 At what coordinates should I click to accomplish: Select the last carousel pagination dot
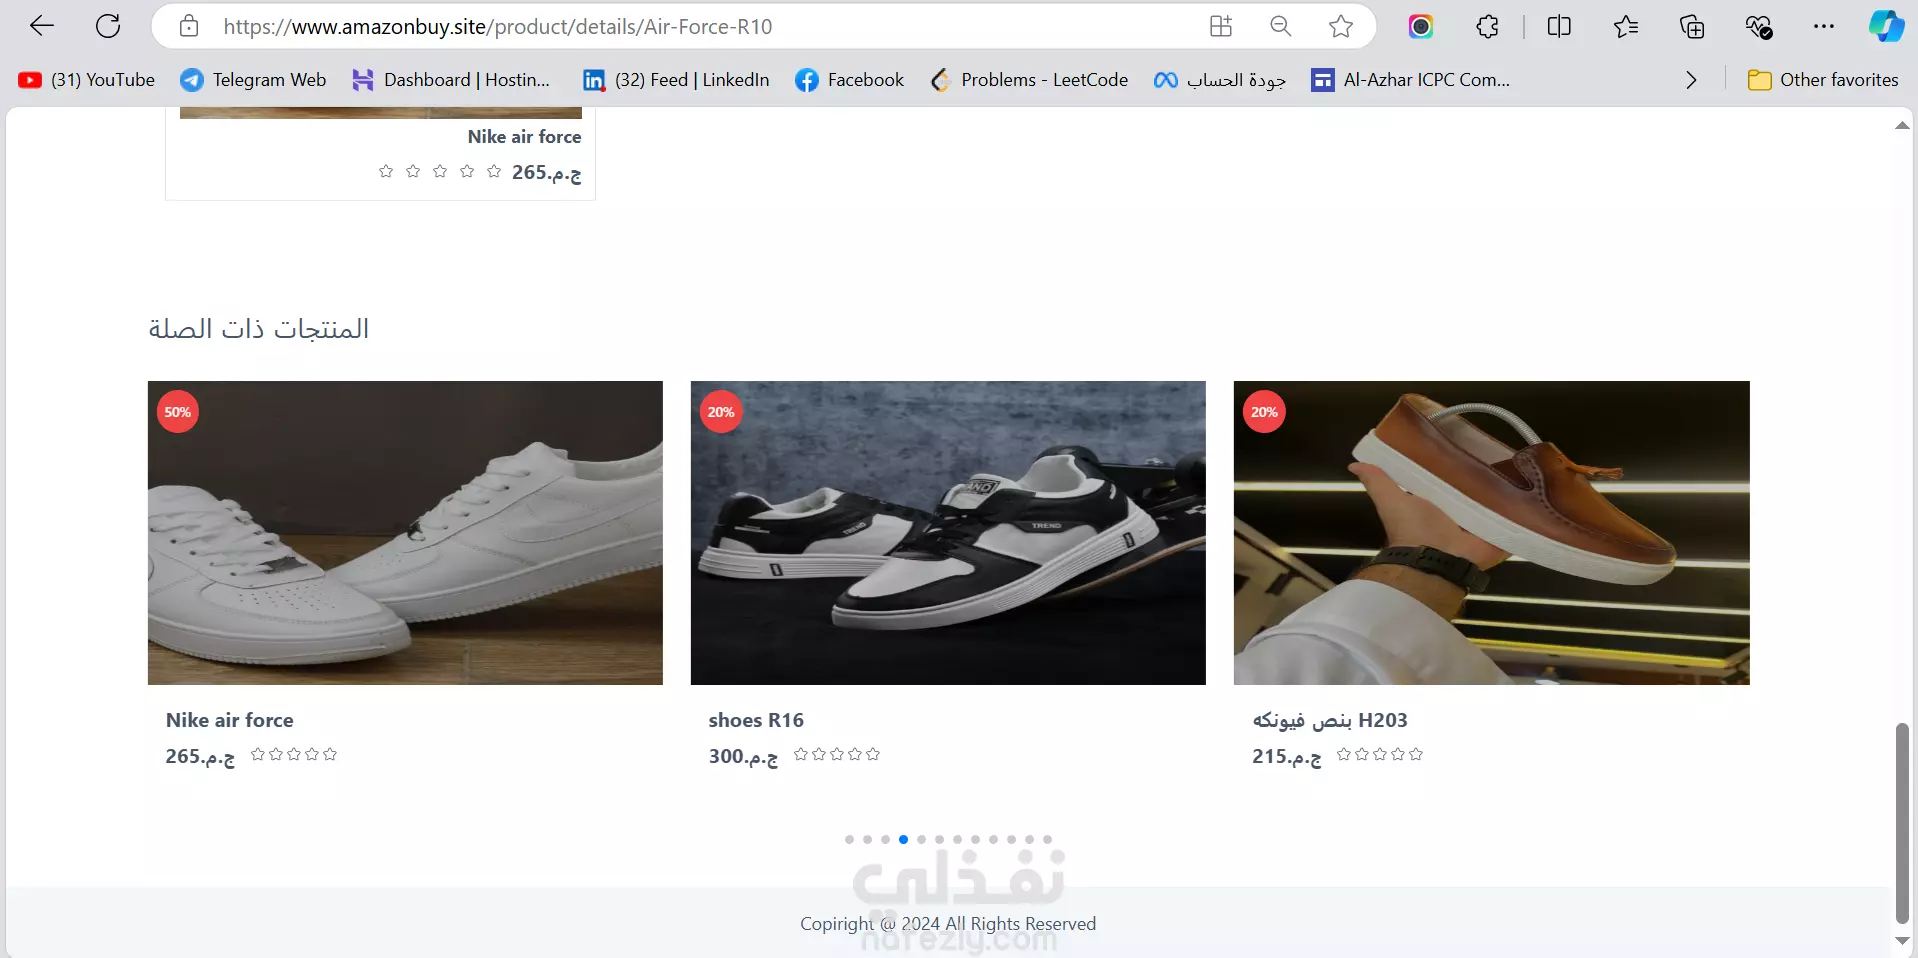coord(1047,840)
